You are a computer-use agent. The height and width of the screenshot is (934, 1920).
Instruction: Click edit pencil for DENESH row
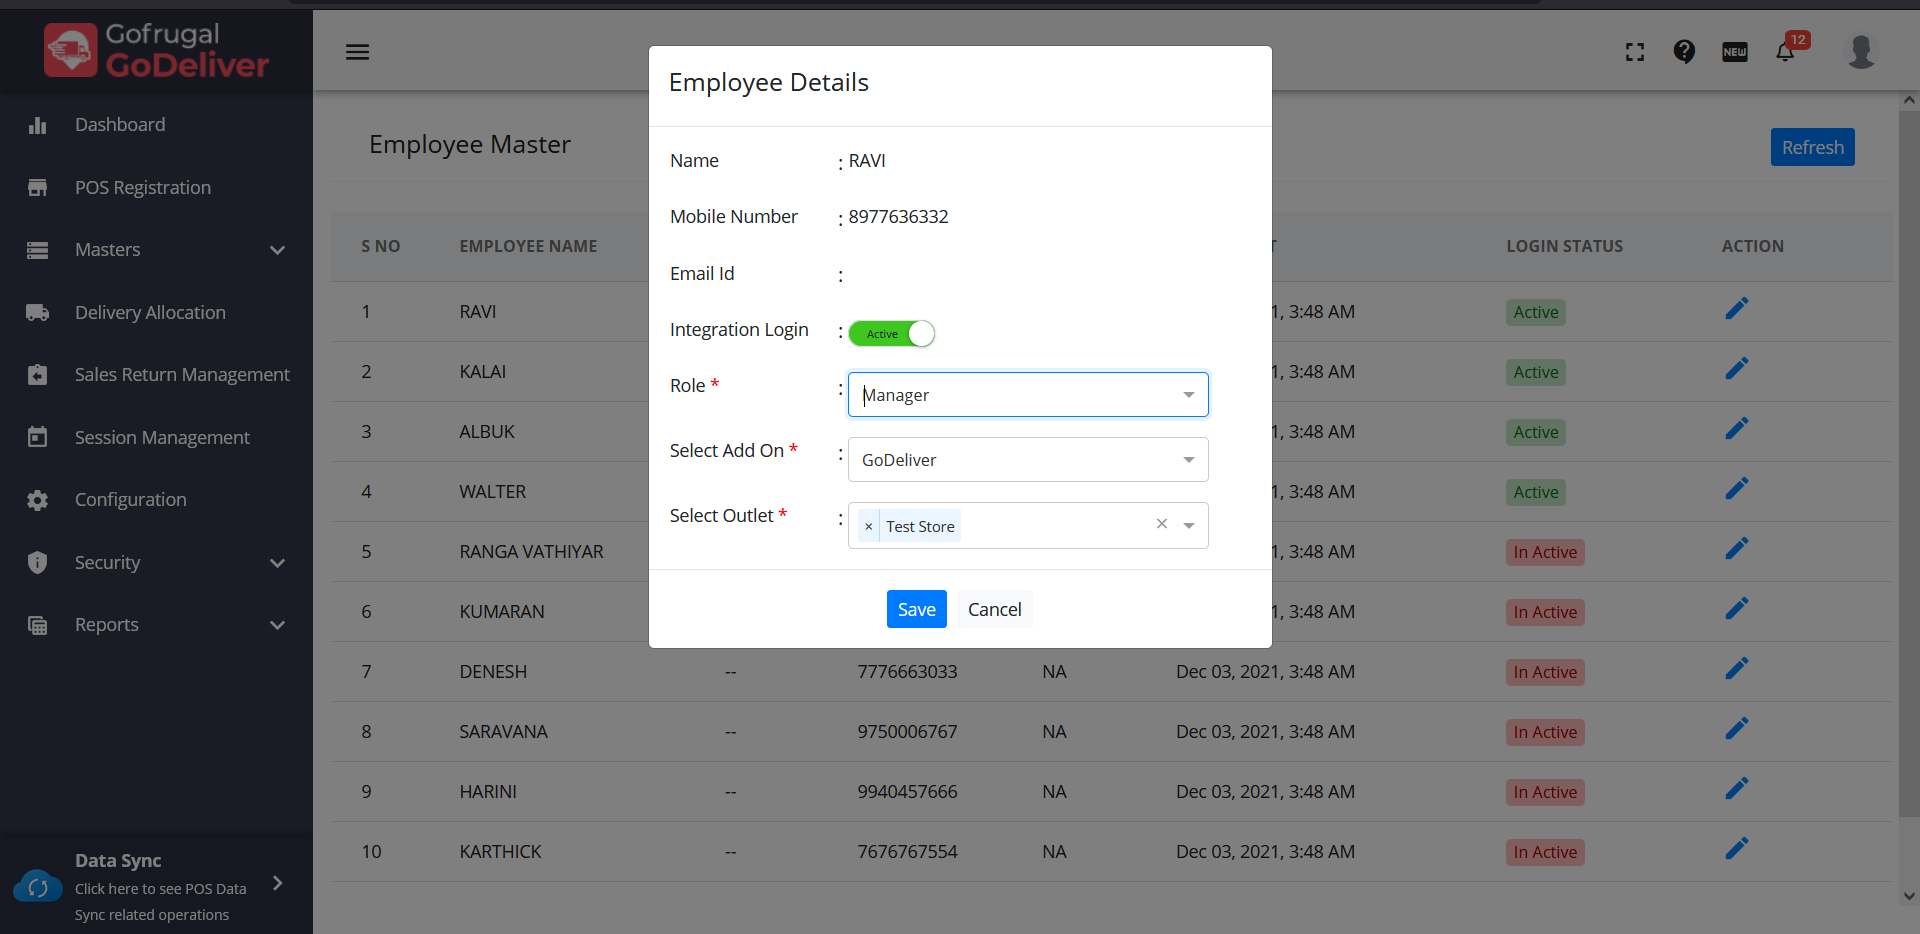pyautogui.click(x=1737, y=669)
